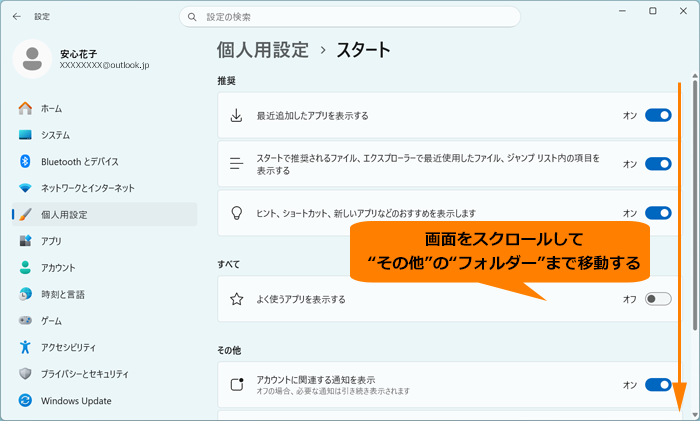700x421 pixels.
Task: Open Bluetooth とデバイス category
Action: click(x=104, y=162)
